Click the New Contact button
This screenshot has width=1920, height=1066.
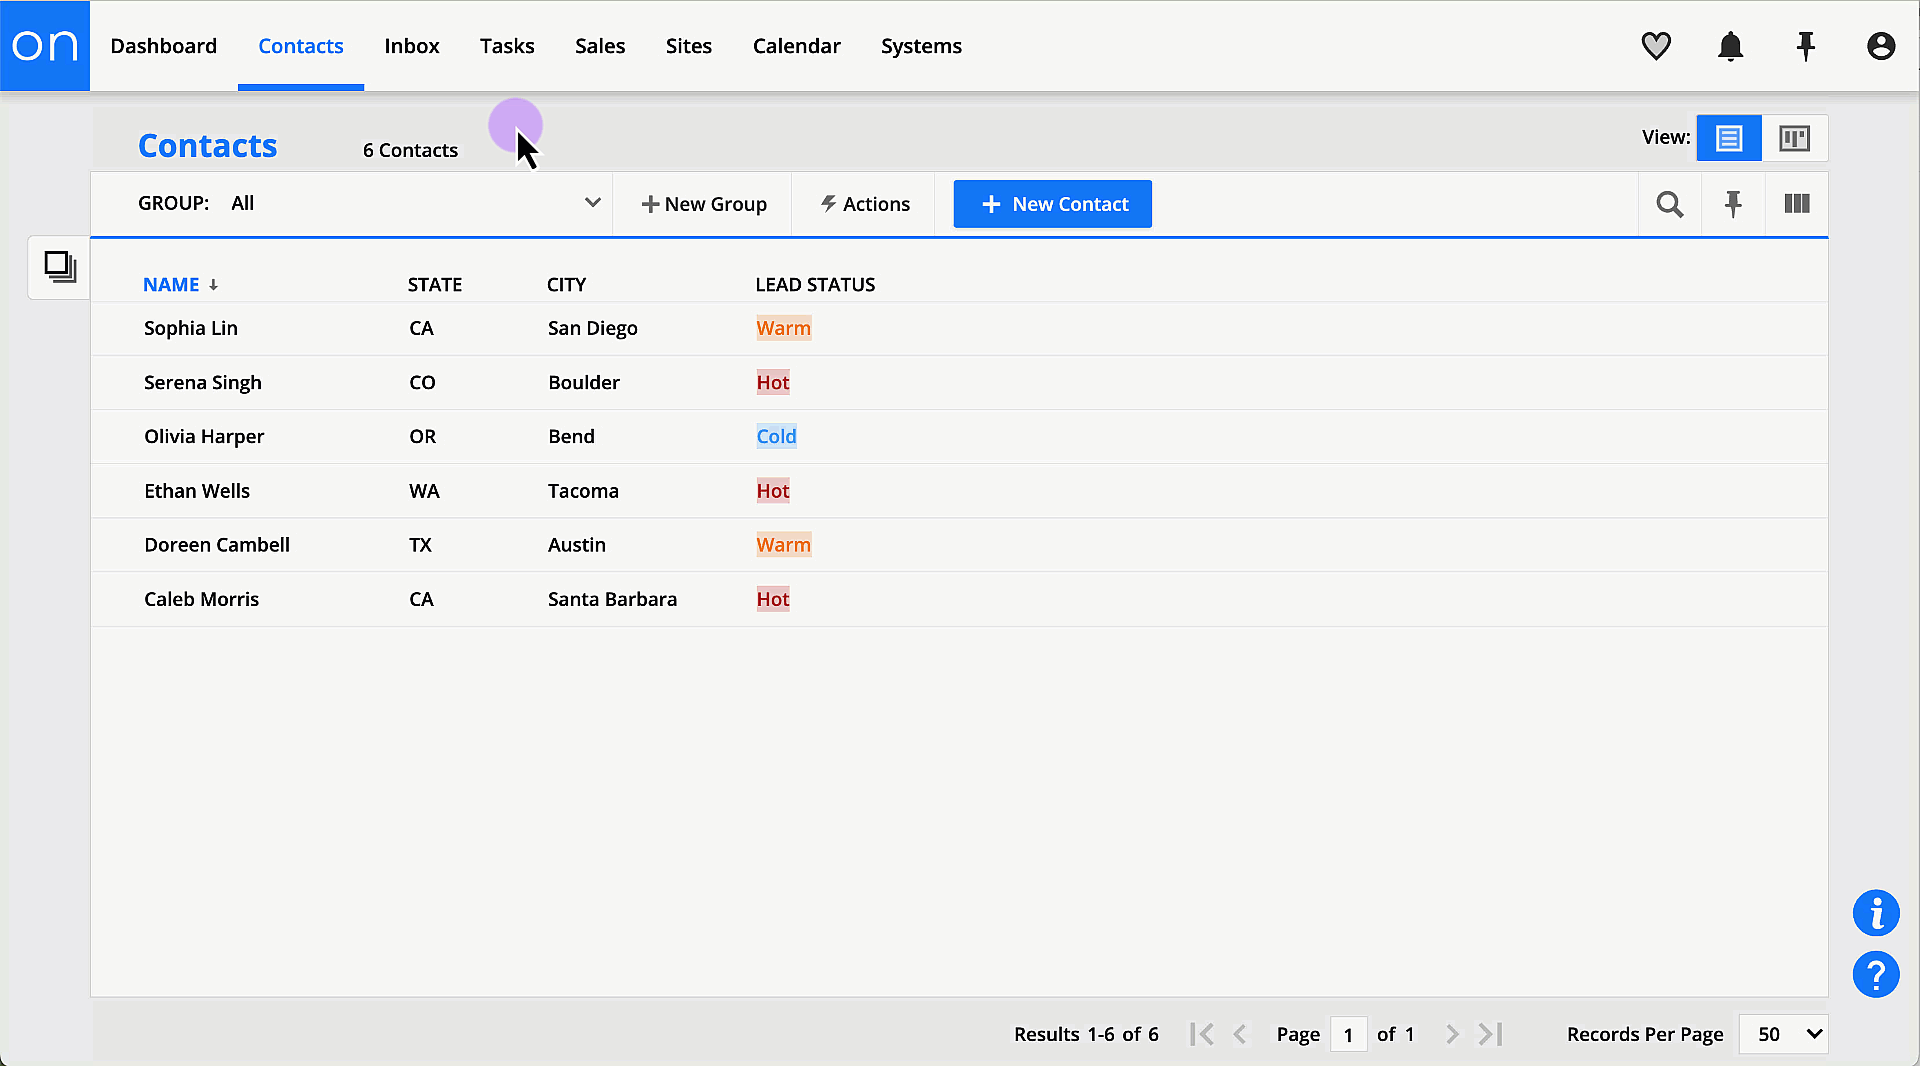pos(1052,204)
